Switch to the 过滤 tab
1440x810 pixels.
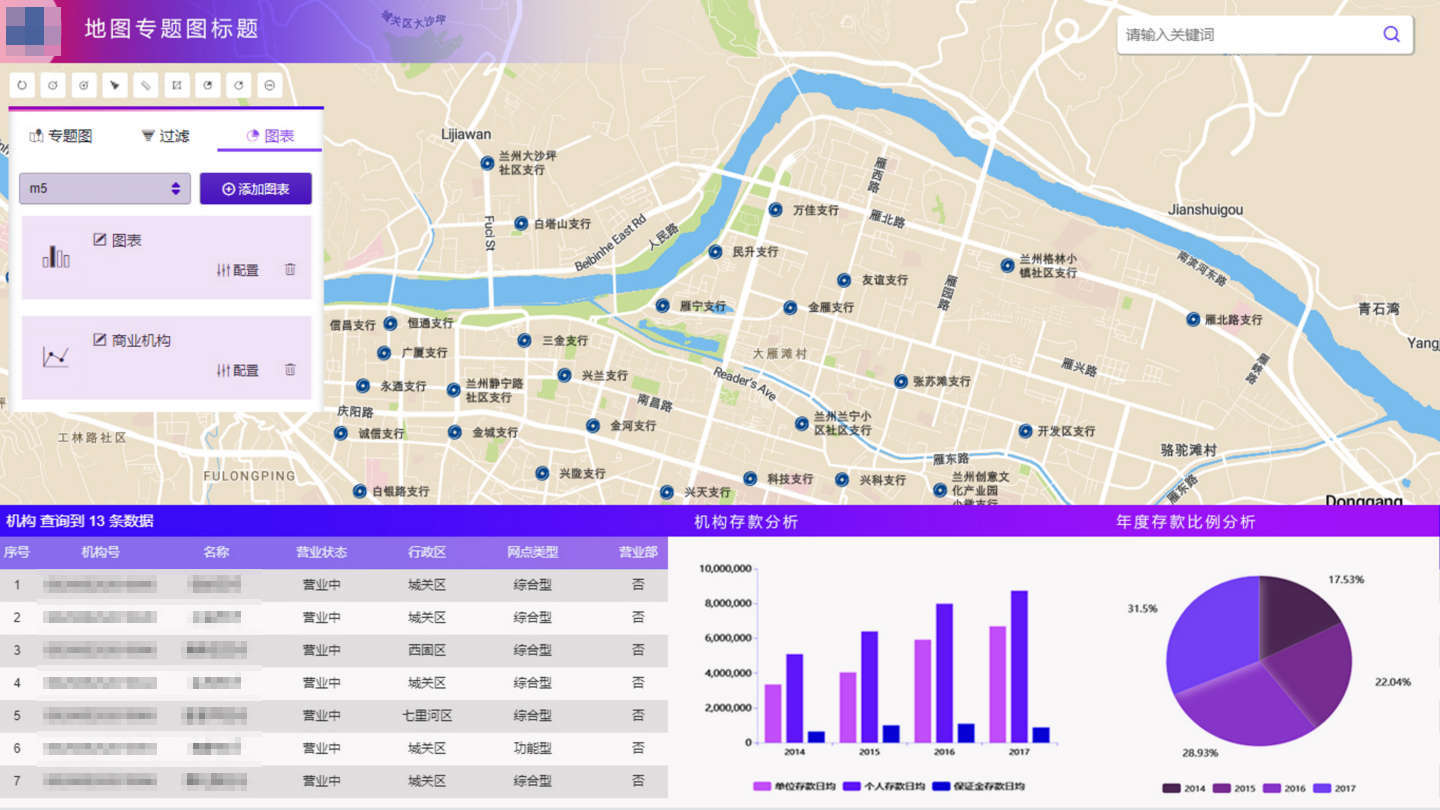pos(165,135)
